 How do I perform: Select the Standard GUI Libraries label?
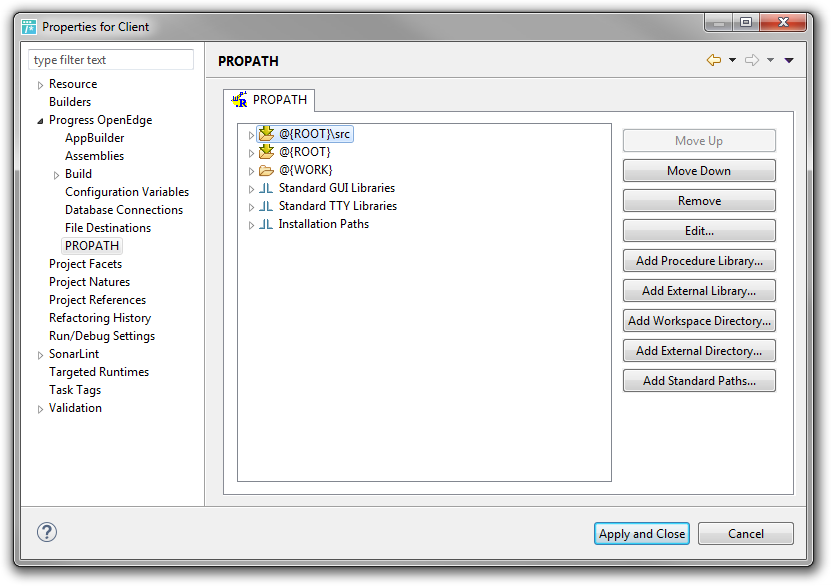[337, 188]
